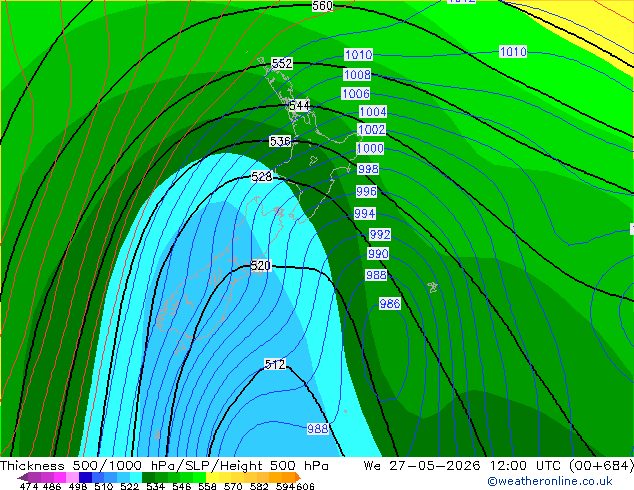Select the 1004 isobar pressure label

(x=373, y=112)
